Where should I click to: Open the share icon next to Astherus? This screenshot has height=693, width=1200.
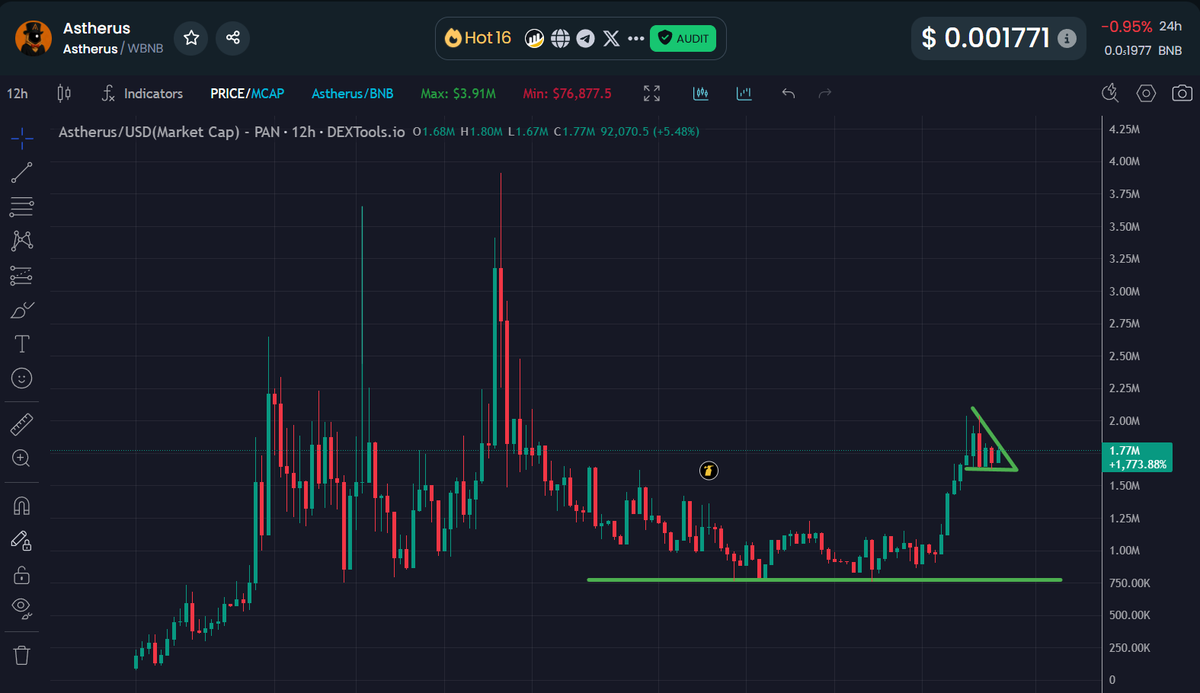(x=233, y=38)
